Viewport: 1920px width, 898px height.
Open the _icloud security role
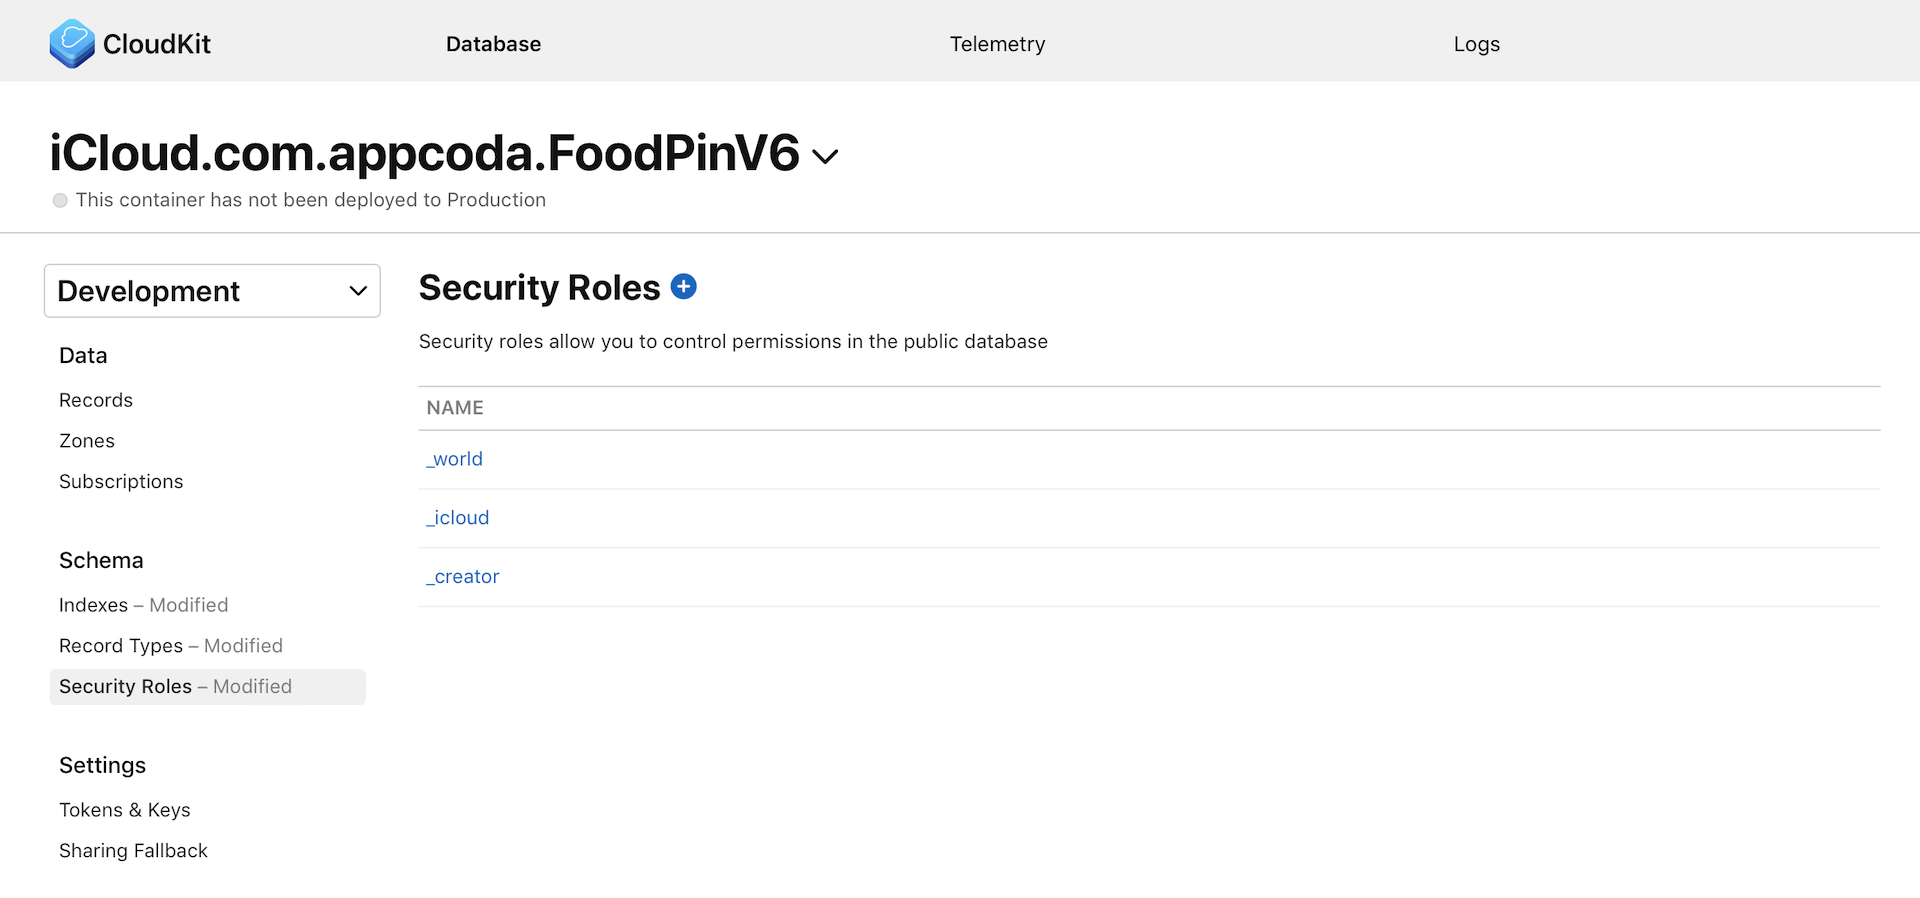coord(457,517)
